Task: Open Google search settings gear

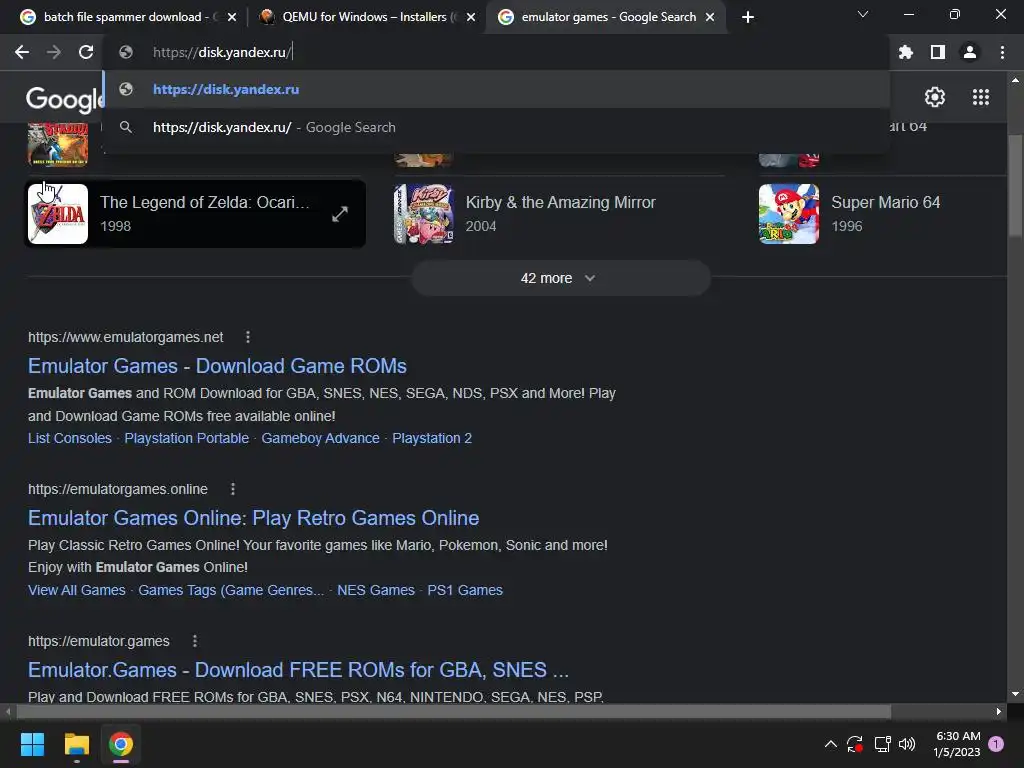Action: [x=935, y=97]
